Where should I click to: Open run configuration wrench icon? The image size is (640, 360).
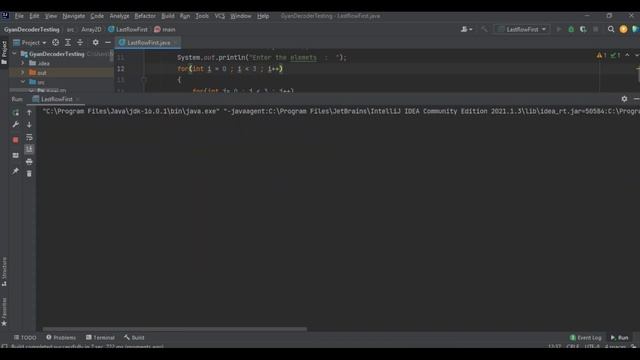(16, 124)
